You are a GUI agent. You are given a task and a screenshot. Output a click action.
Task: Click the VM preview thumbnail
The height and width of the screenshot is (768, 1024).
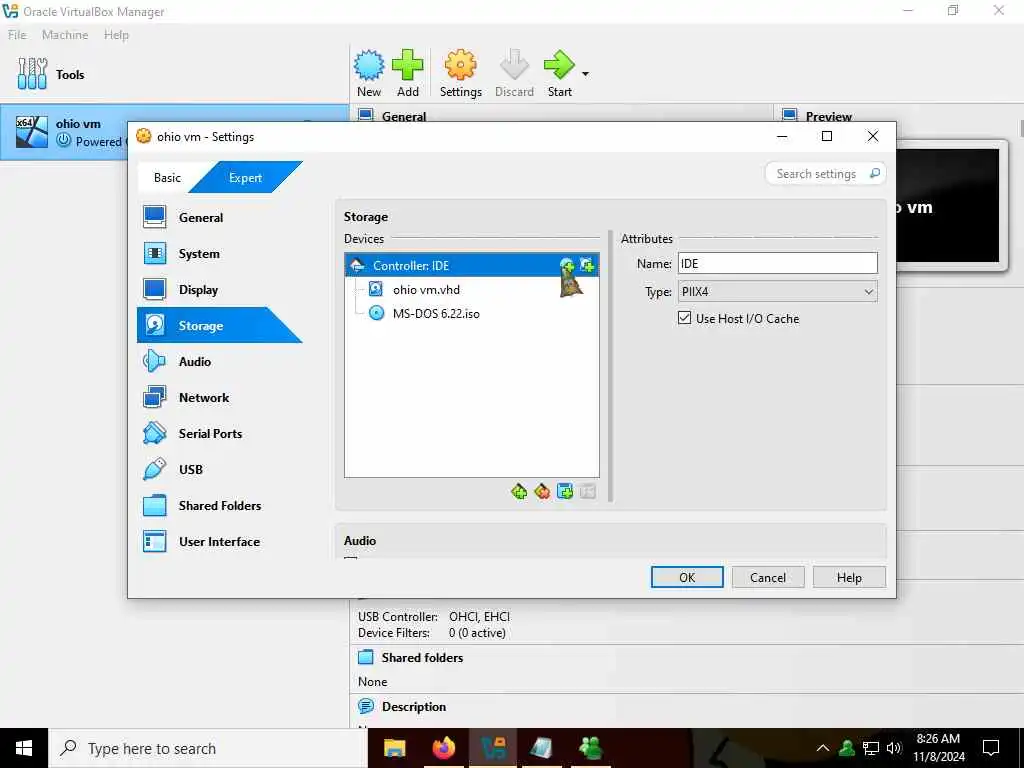[950, 206]
